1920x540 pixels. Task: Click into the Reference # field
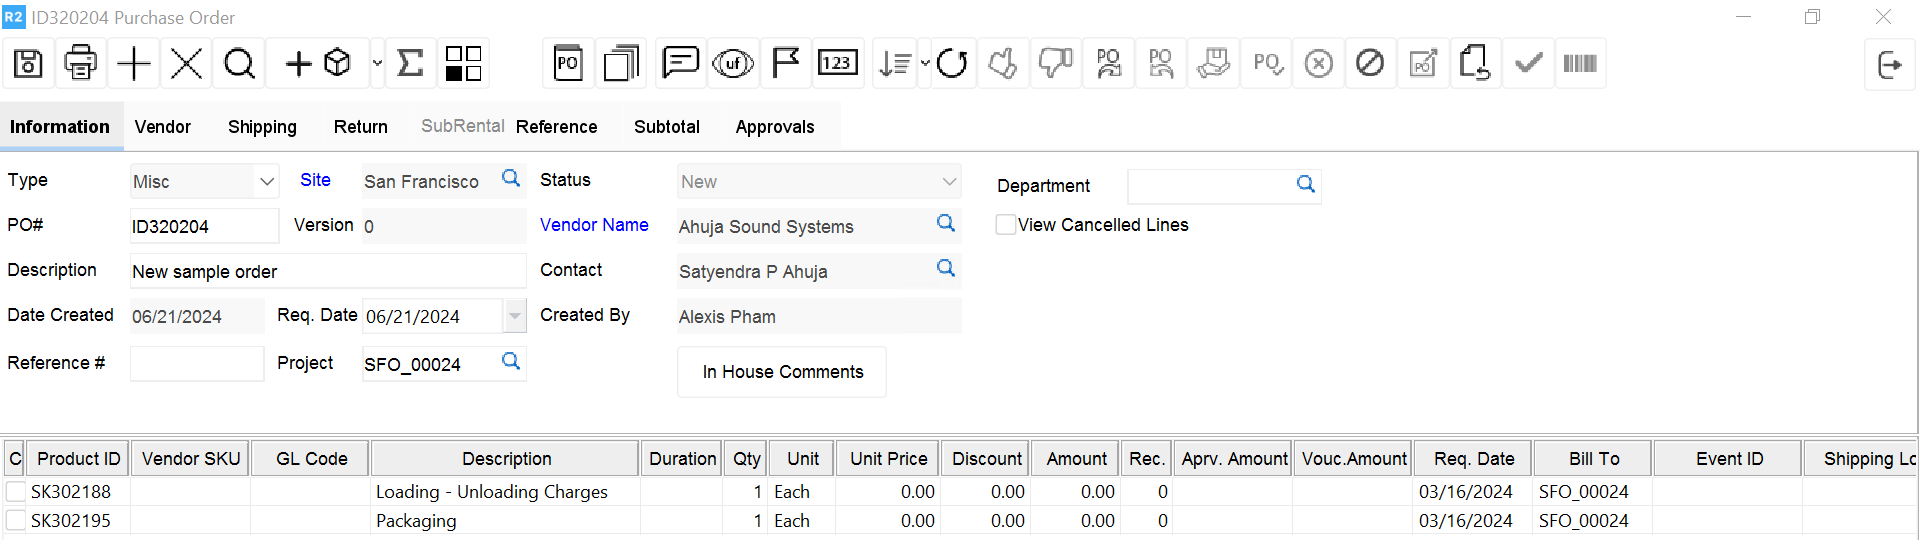point(197,364)
